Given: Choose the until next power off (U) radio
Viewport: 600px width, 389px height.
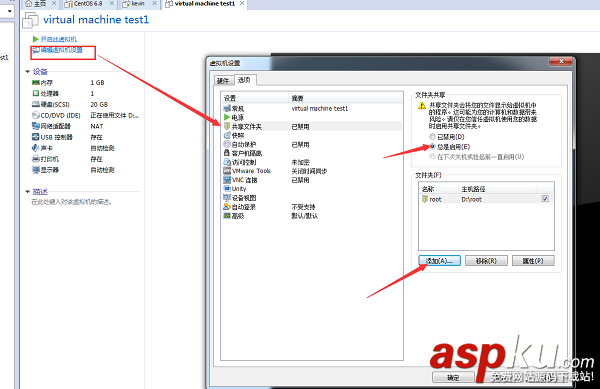Looking at the screenshot, I should pos(432,156).
